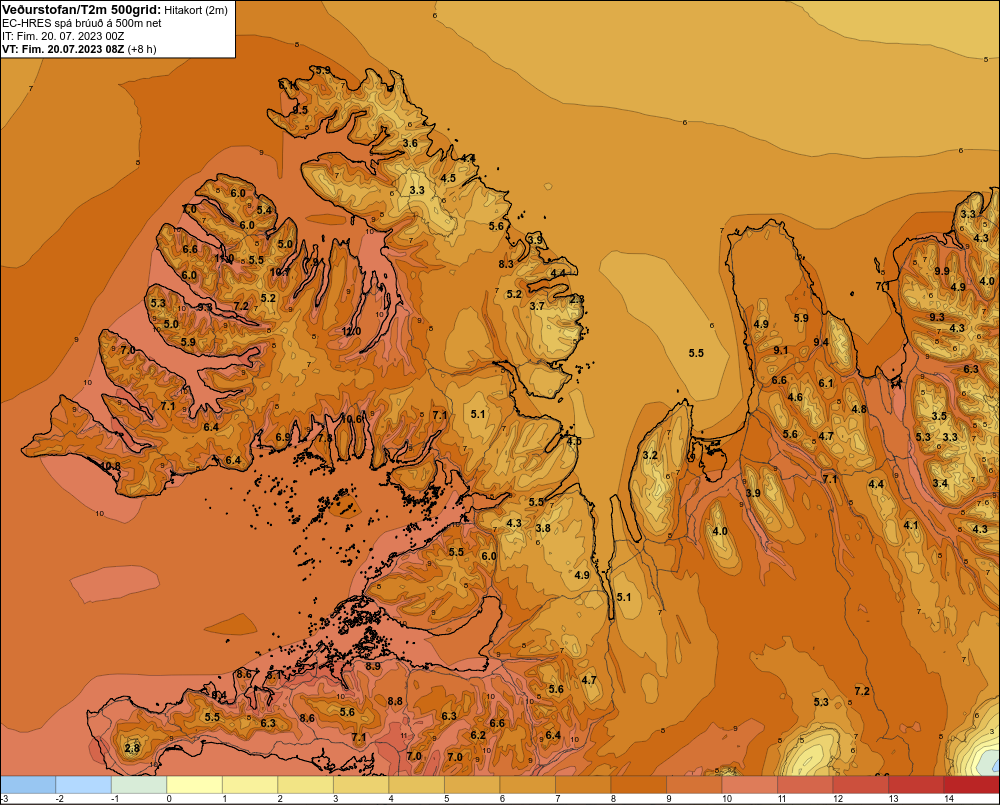Viewport: 1000px width, 805px height.
Task: Click the '3.2' value on the peninsula
Action: (x=650, y=455)
